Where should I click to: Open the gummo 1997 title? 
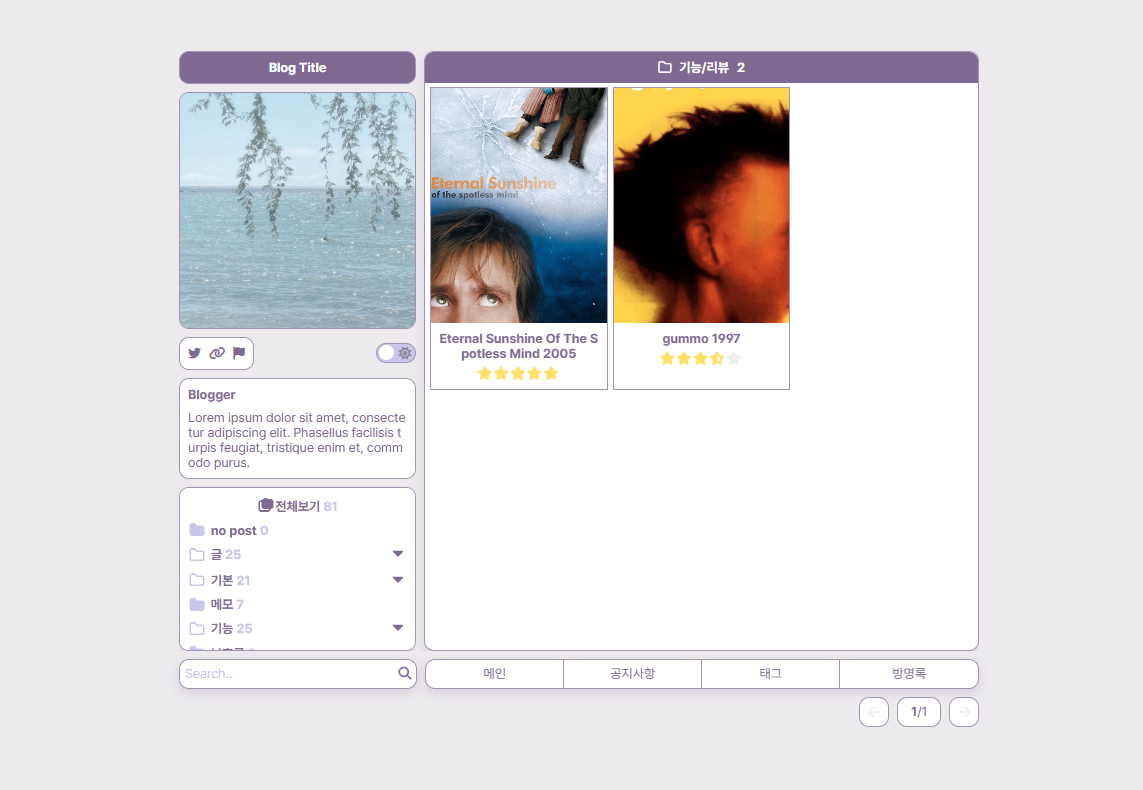coord(701,339)
